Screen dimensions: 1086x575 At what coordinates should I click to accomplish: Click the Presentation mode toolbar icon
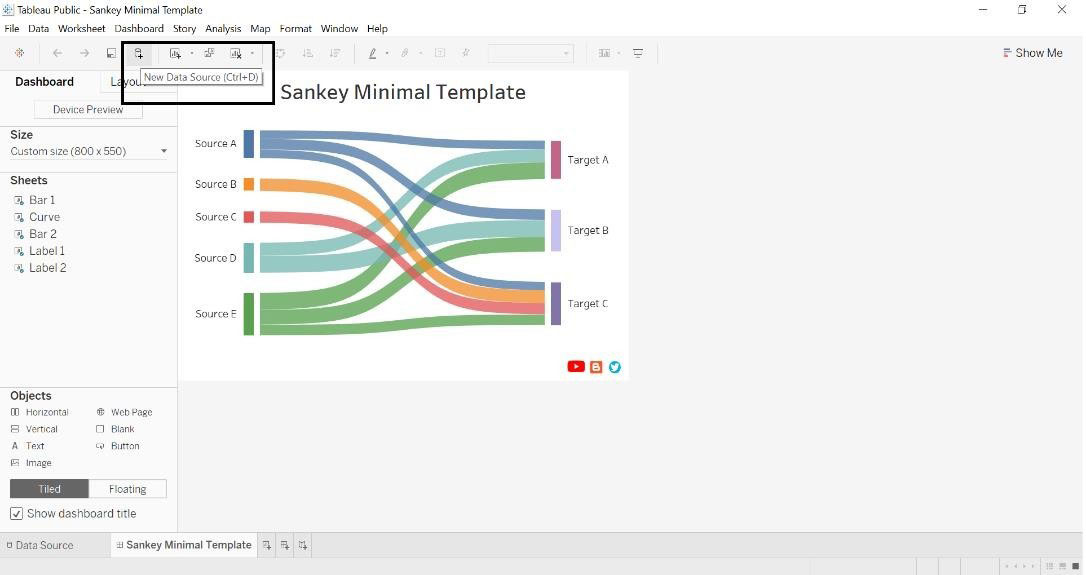coord(638,53)
